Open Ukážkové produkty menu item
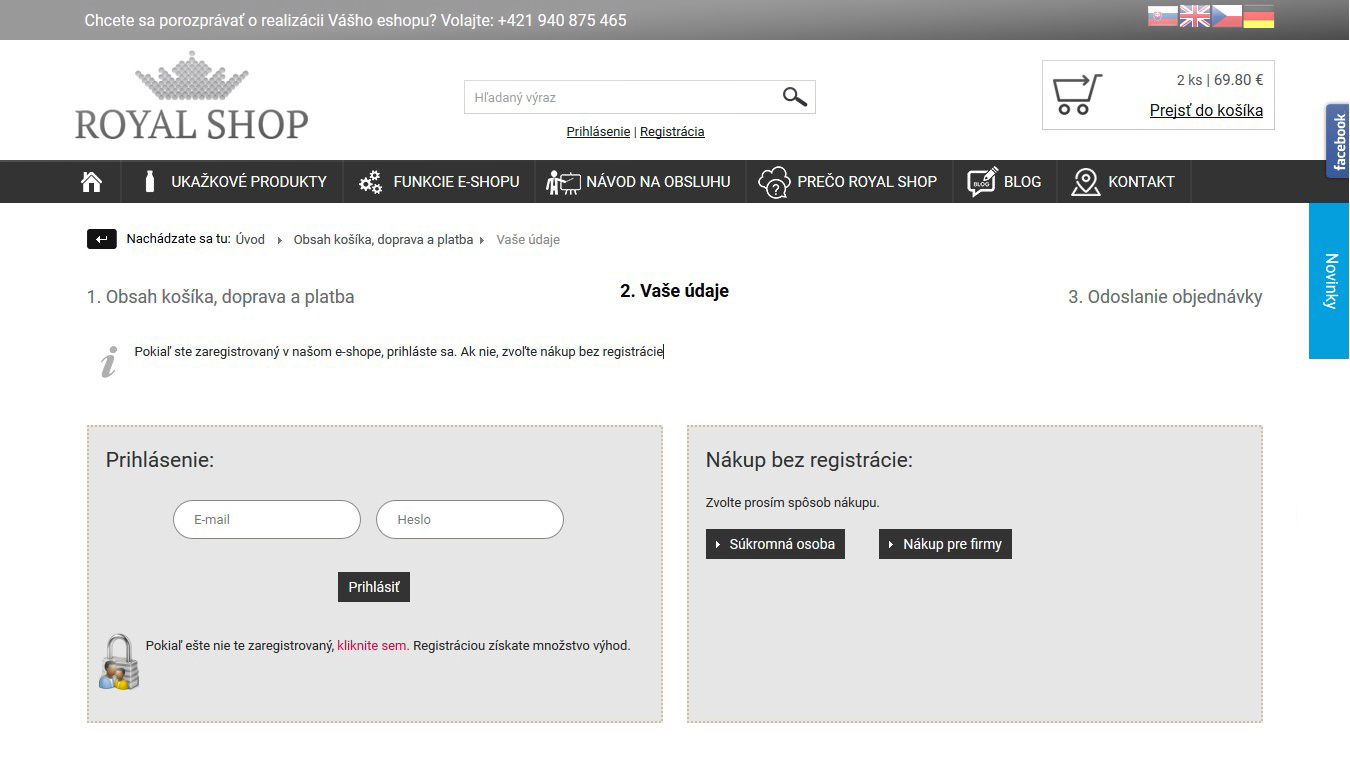Image resolution: width=1350 pixels, height=758 pixels. [x=236, y=182]
